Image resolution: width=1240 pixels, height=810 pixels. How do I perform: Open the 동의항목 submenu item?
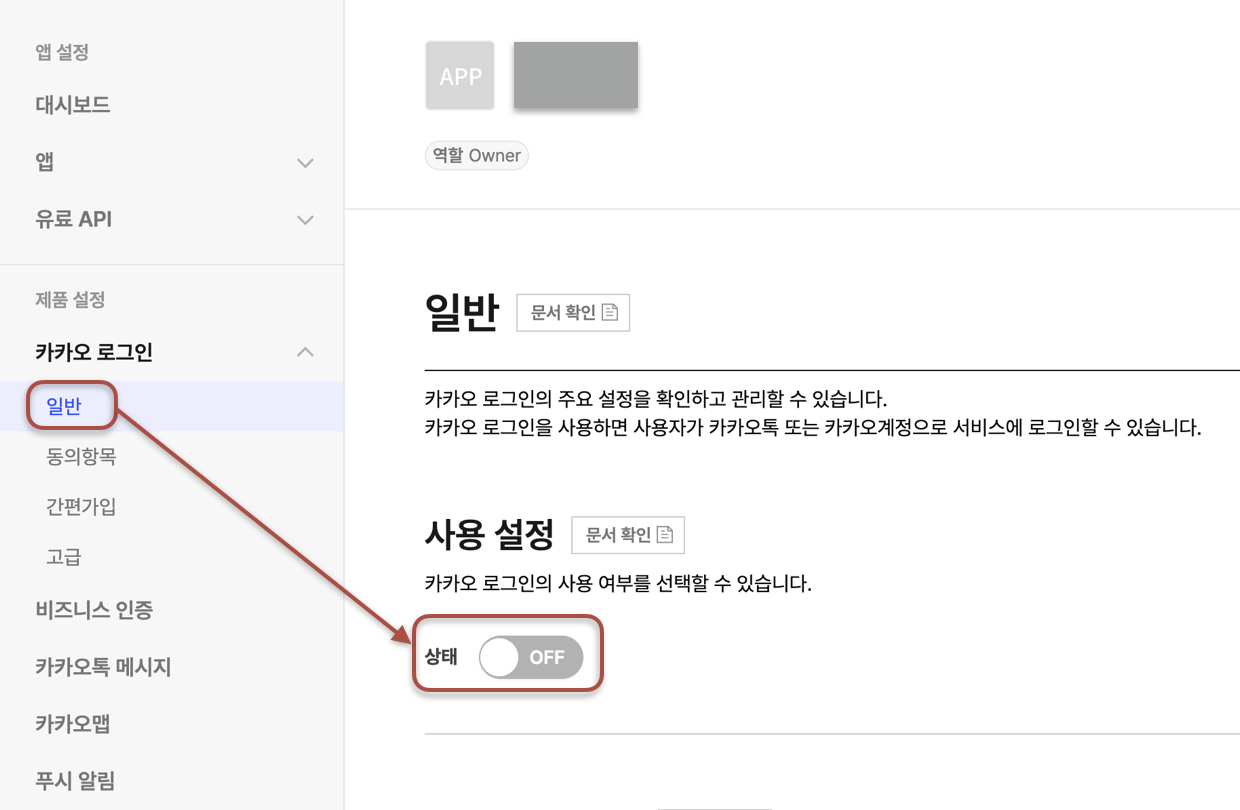[x=81, y=457]
